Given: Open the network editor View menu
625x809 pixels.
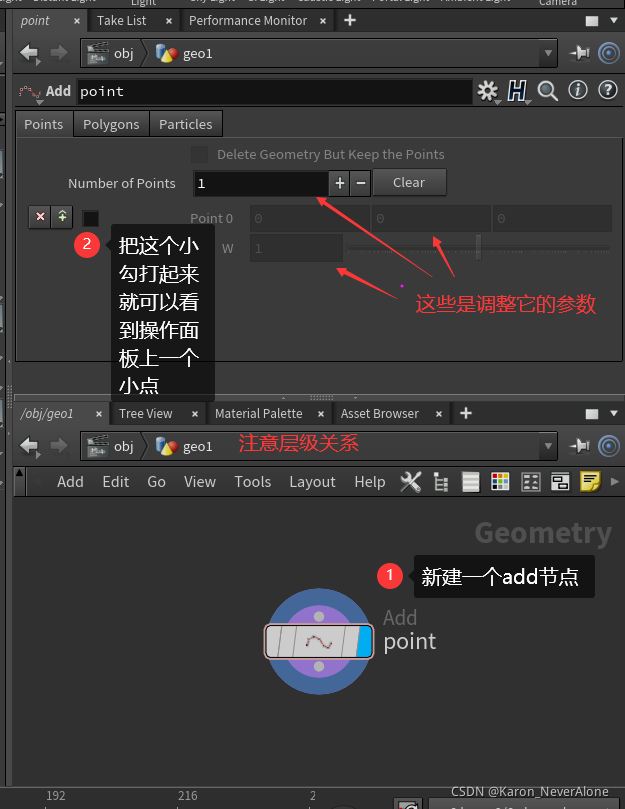Looking at the screenshot, I should [x=200, y=481].
